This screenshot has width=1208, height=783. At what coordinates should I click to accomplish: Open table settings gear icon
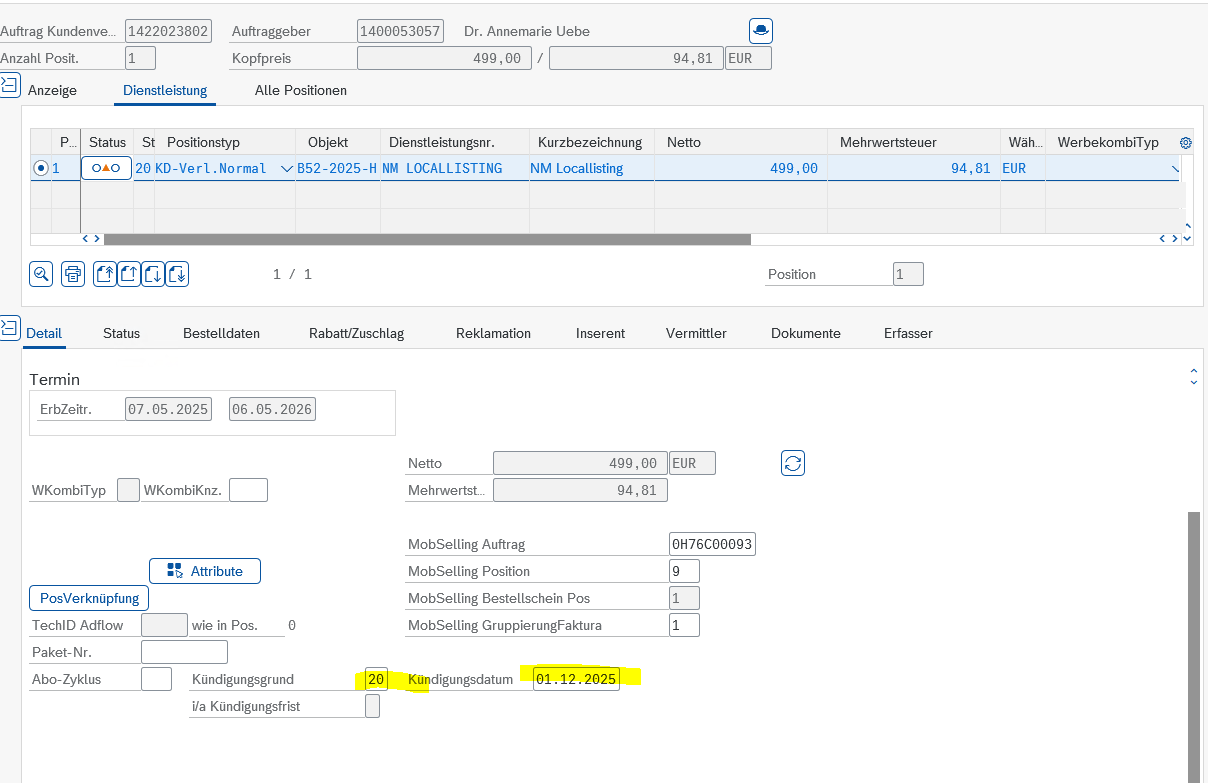tap(1186, 143)
